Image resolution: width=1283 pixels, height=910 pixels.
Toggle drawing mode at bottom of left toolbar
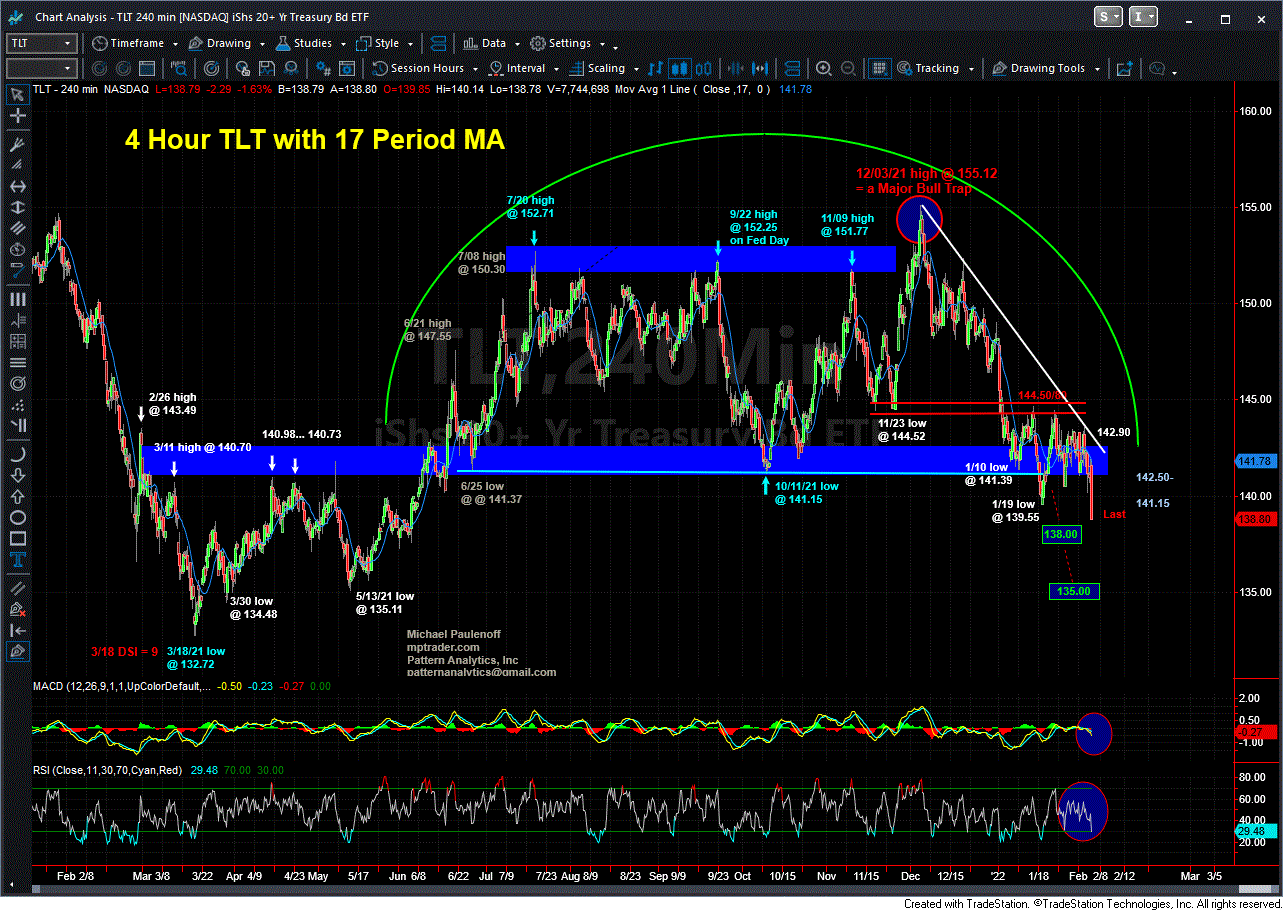pos(17,651)
